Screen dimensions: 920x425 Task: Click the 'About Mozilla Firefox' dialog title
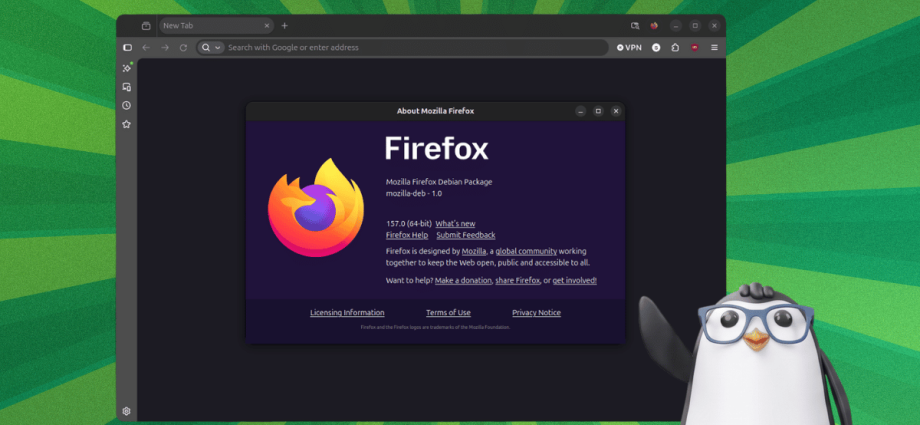[435, 111]
